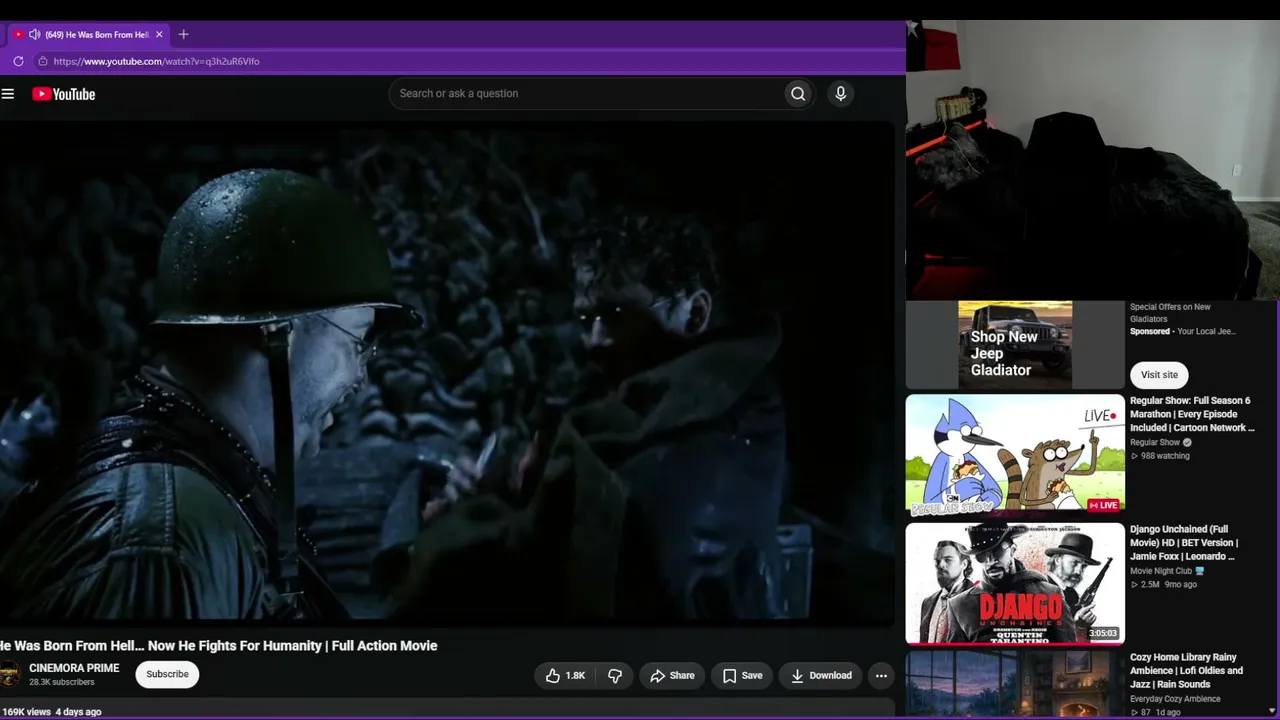The height and width of the screenshot is (720, 1280).
Task: View site information icon beside the URL
Action: 42,61
